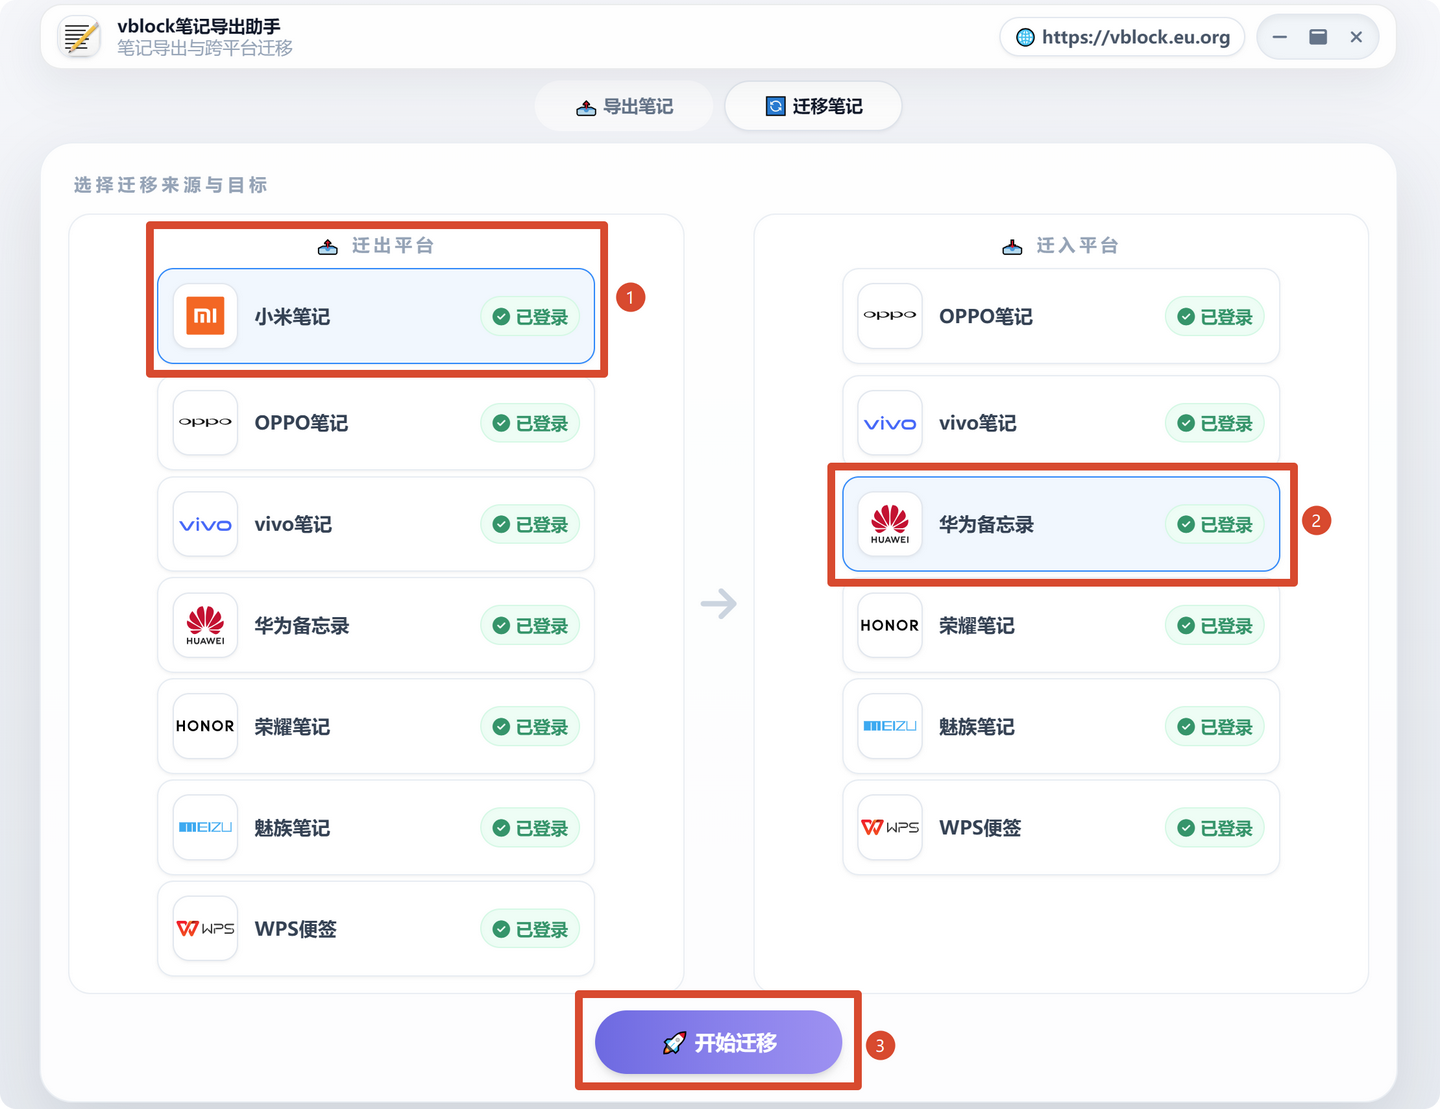This screenshot has height=1109, width=1440.
Task: Click the OPPO logo in 迁入平台 list
Action: click(890, 316)
